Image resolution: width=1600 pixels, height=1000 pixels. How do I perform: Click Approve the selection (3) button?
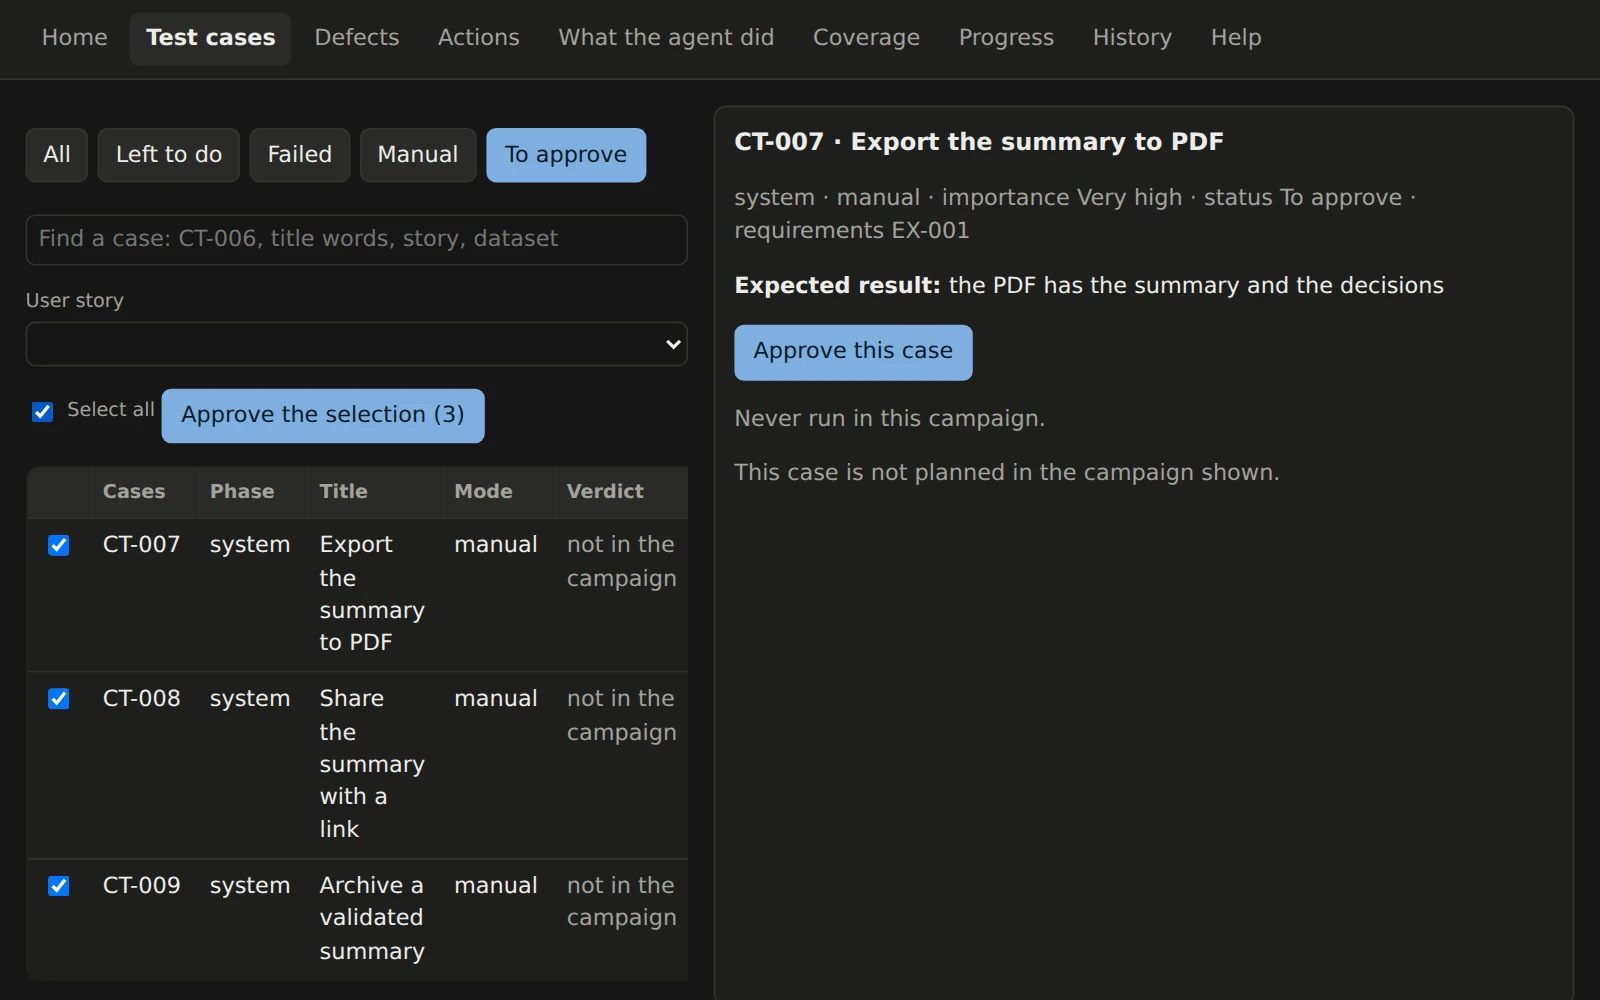(323, 416)
